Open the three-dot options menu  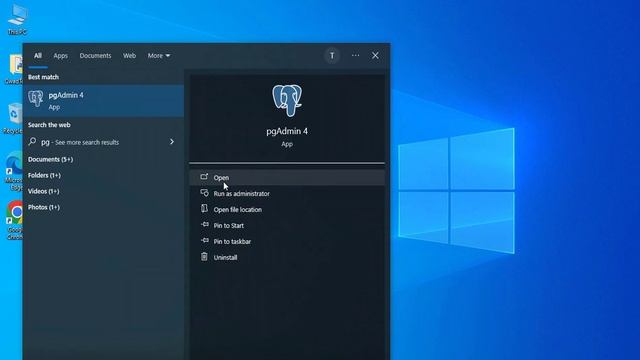[x=356, y=56]
